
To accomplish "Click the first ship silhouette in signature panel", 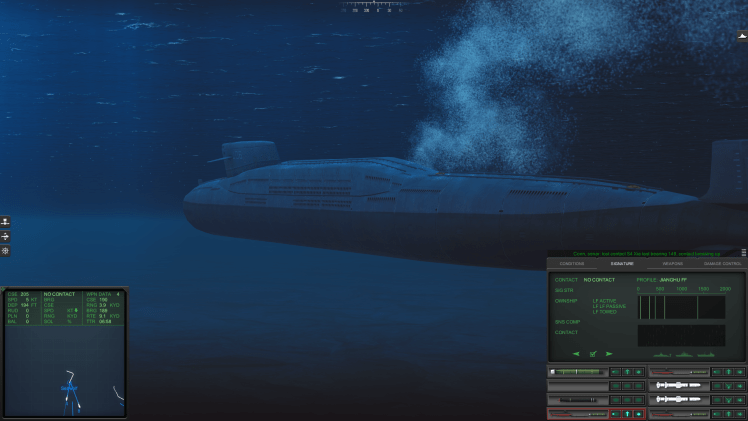I will tap(661, 355).
